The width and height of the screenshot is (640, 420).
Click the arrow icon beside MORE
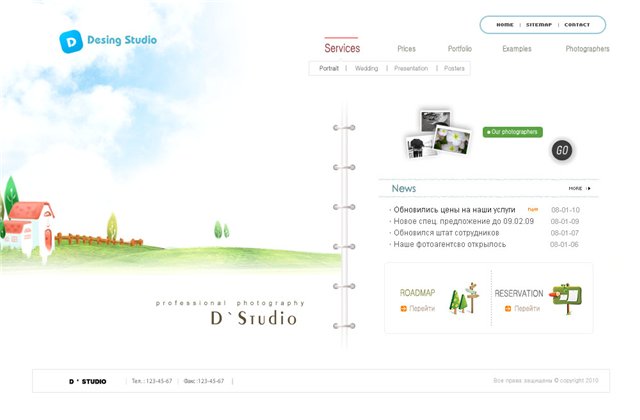tap(588, 189)
